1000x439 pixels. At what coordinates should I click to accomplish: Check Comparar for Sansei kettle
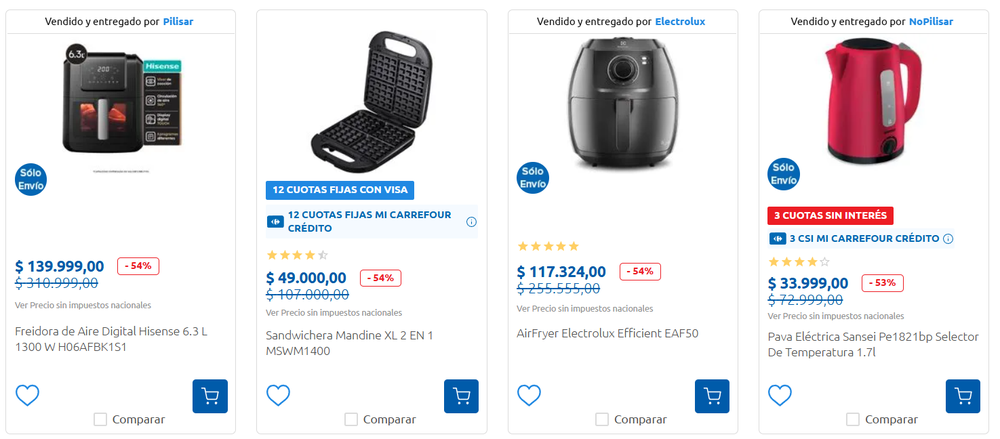coord(853,419)
